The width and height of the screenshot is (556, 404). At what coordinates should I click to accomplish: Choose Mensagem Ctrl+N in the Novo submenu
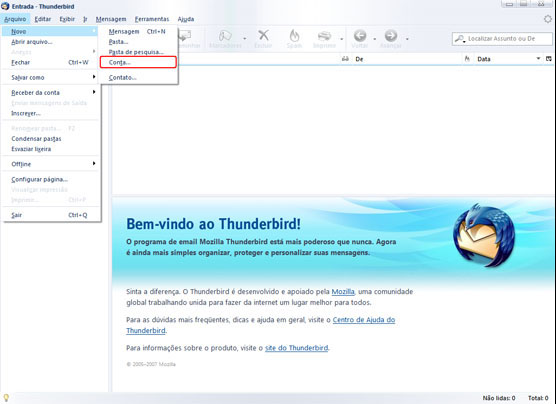[138, 32]
